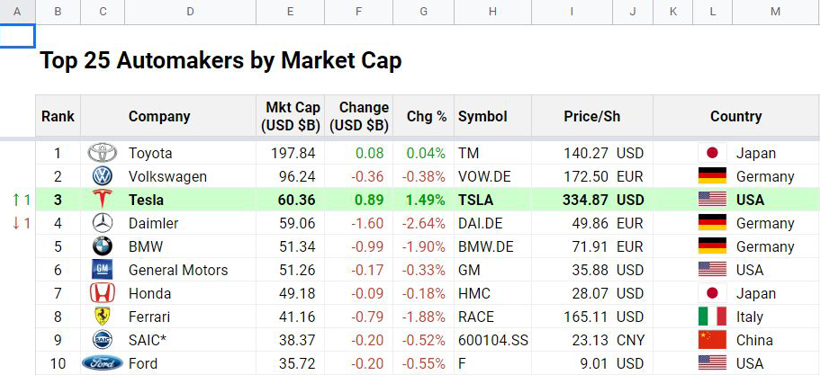
Task: Select the red Tesla logo
Action: coord(102,199)
